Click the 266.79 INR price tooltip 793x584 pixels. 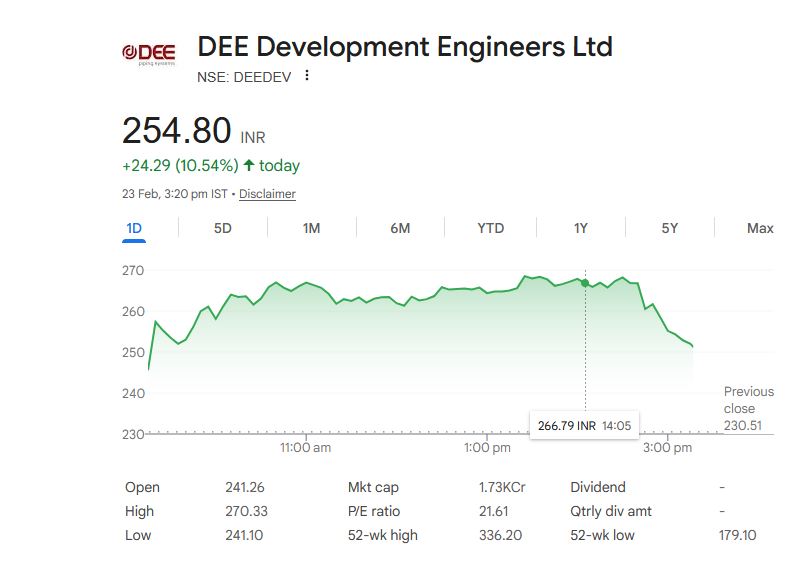584,425
